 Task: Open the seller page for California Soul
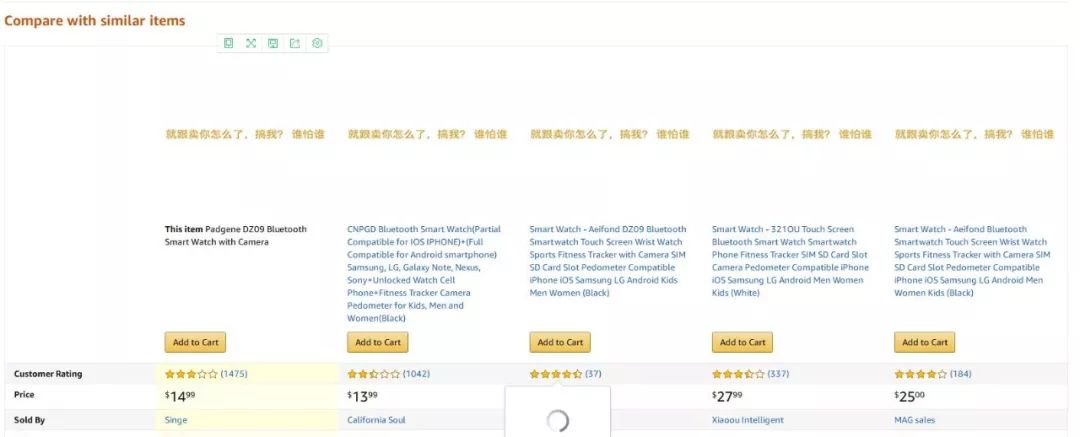[x=376, y=420]
